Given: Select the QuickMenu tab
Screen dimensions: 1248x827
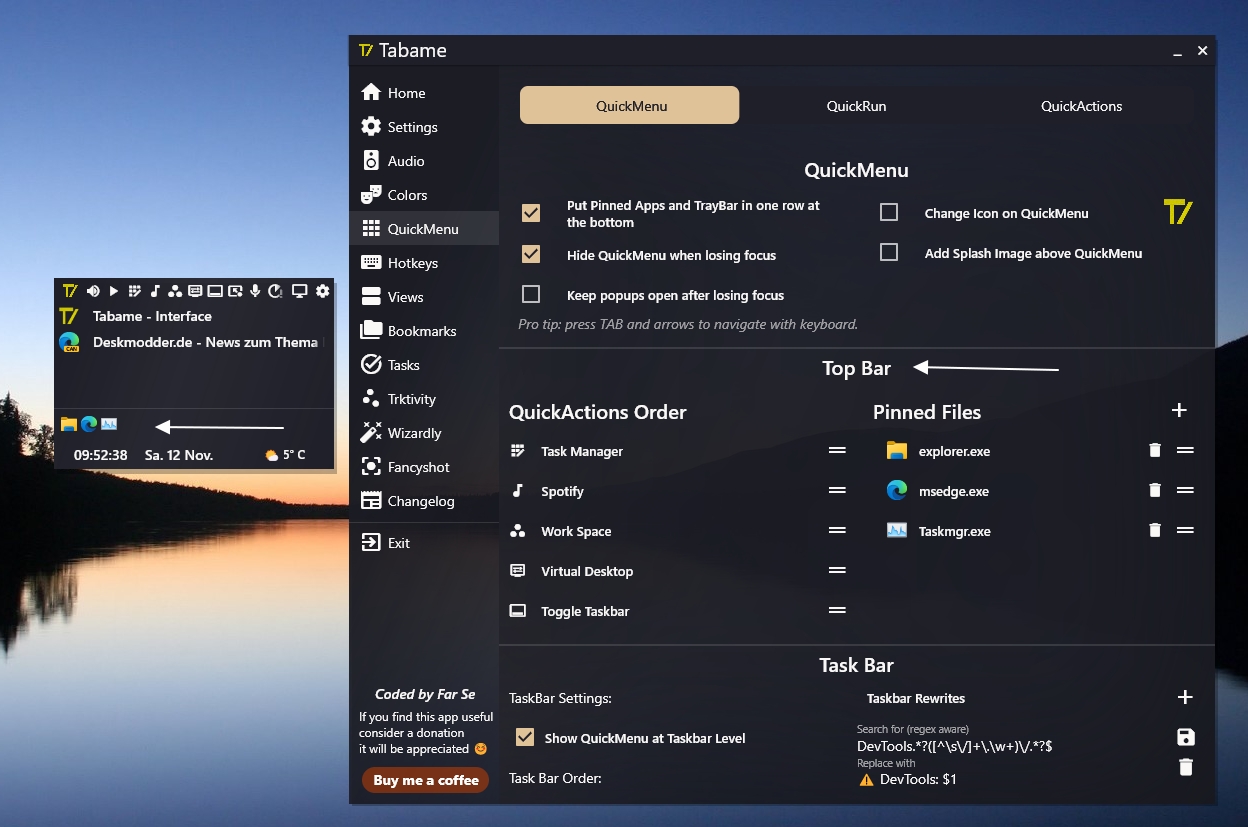Looking at the screenshot, I should (x=630, y=105).
